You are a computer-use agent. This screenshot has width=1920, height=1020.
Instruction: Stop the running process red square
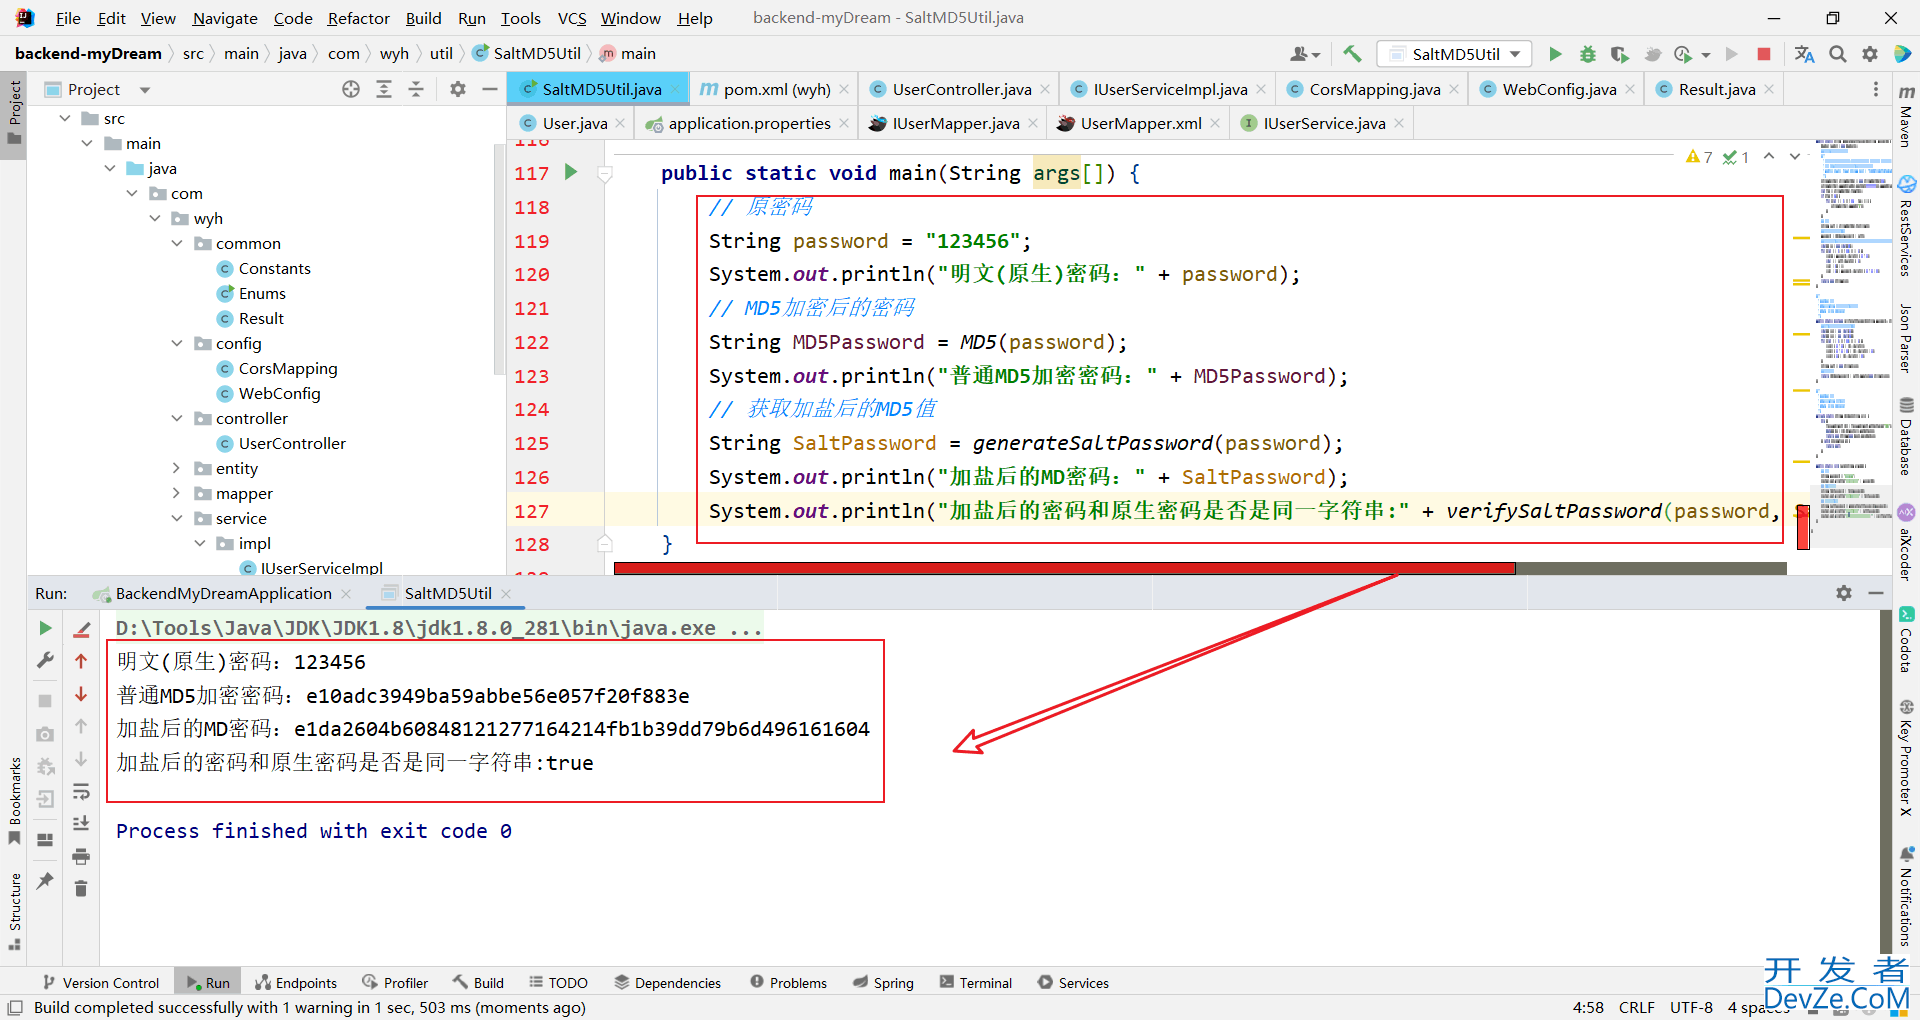click(1764, 54)
